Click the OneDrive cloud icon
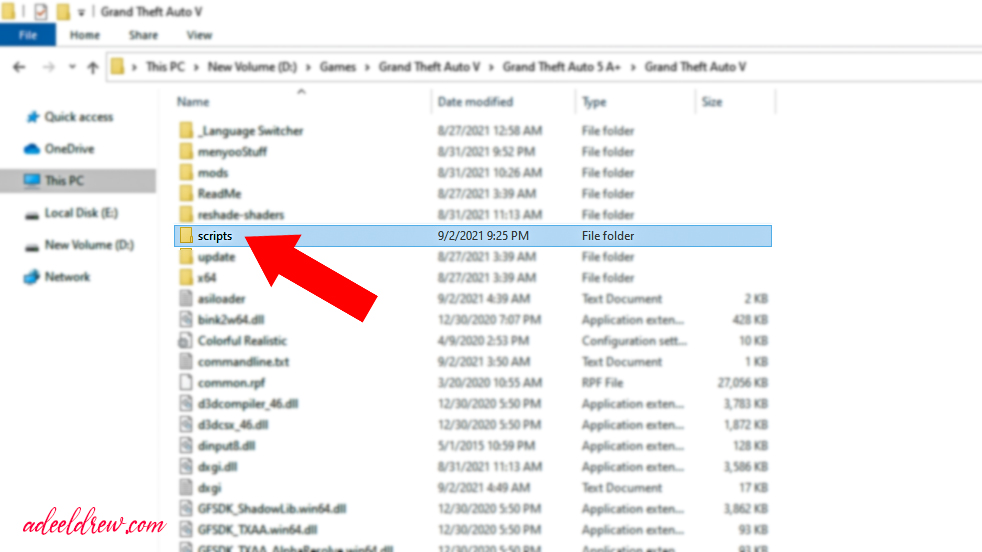The width and height of the screenshot is (982, 552). pyautogui.click(x=31, y=148)
